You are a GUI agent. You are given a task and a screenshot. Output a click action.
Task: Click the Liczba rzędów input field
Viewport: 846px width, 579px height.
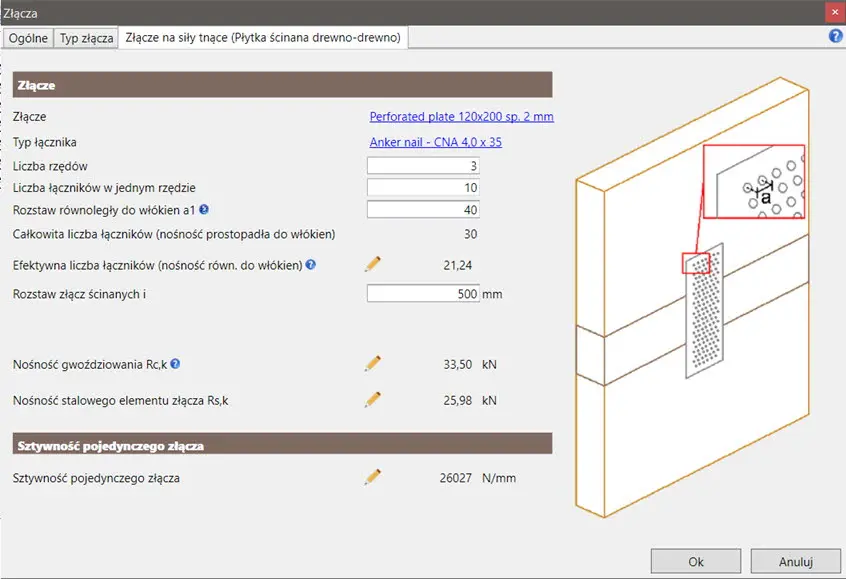pyautogui.click(x=423, y=165)
